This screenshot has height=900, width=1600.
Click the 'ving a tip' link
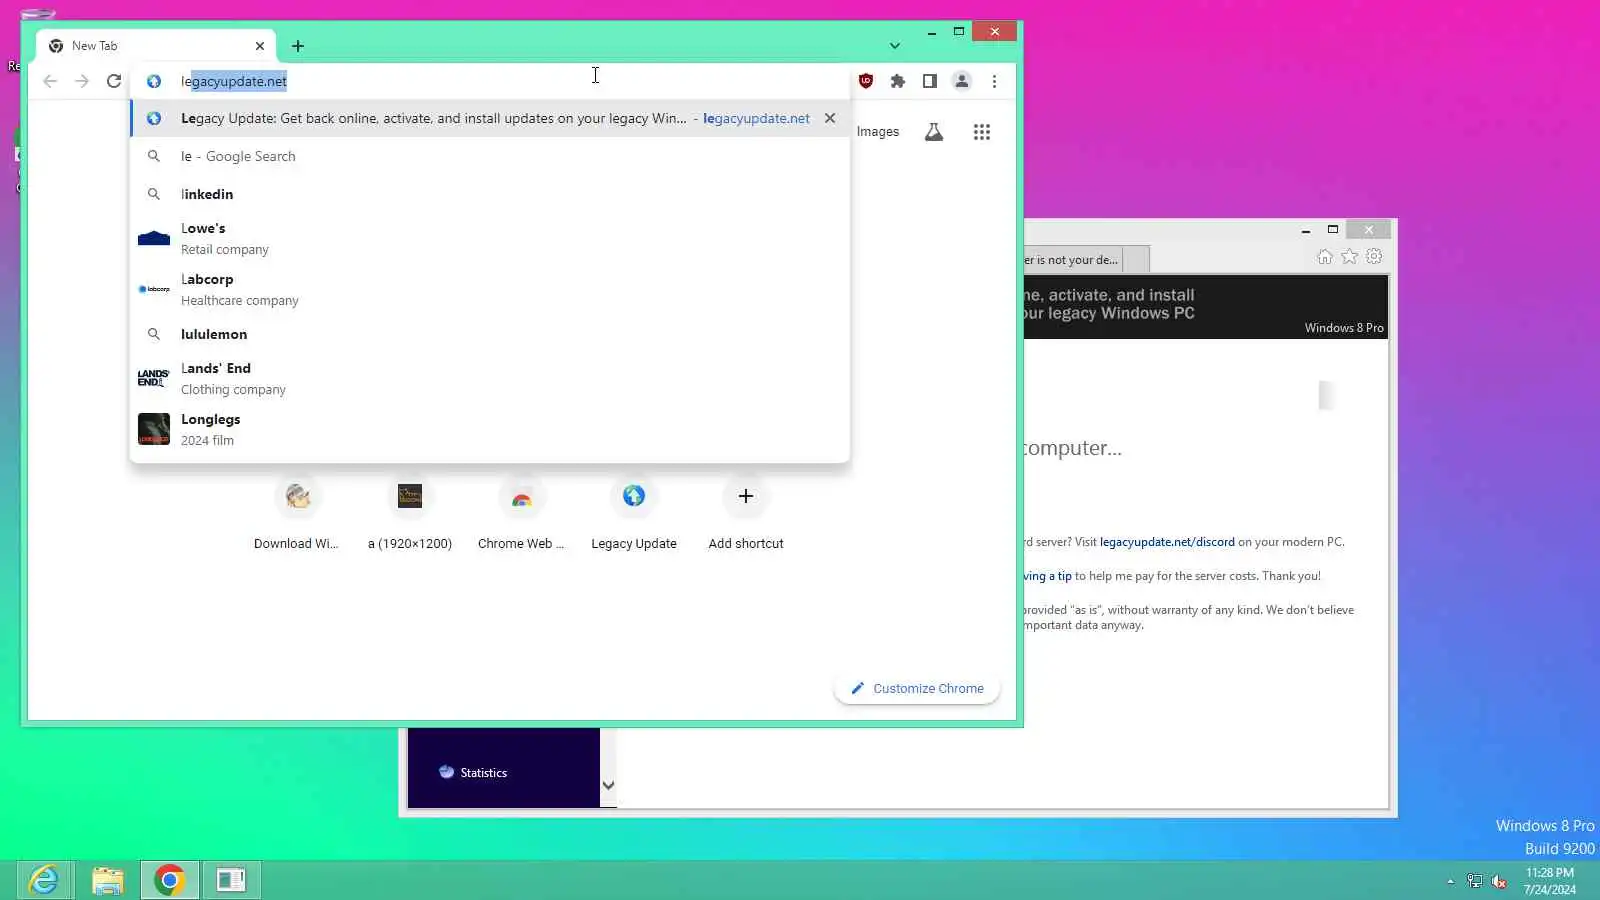point(1047,576)
